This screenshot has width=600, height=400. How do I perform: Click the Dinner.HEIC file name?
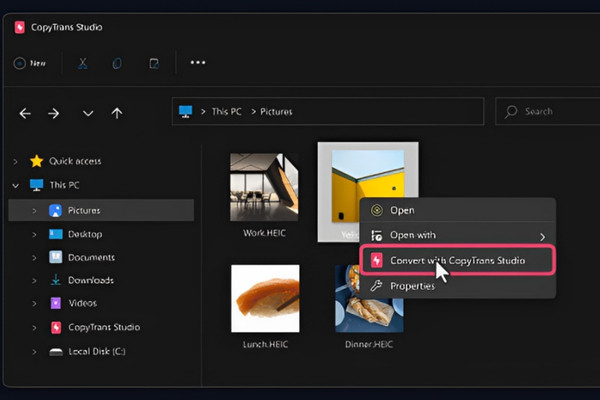(369, 344)
